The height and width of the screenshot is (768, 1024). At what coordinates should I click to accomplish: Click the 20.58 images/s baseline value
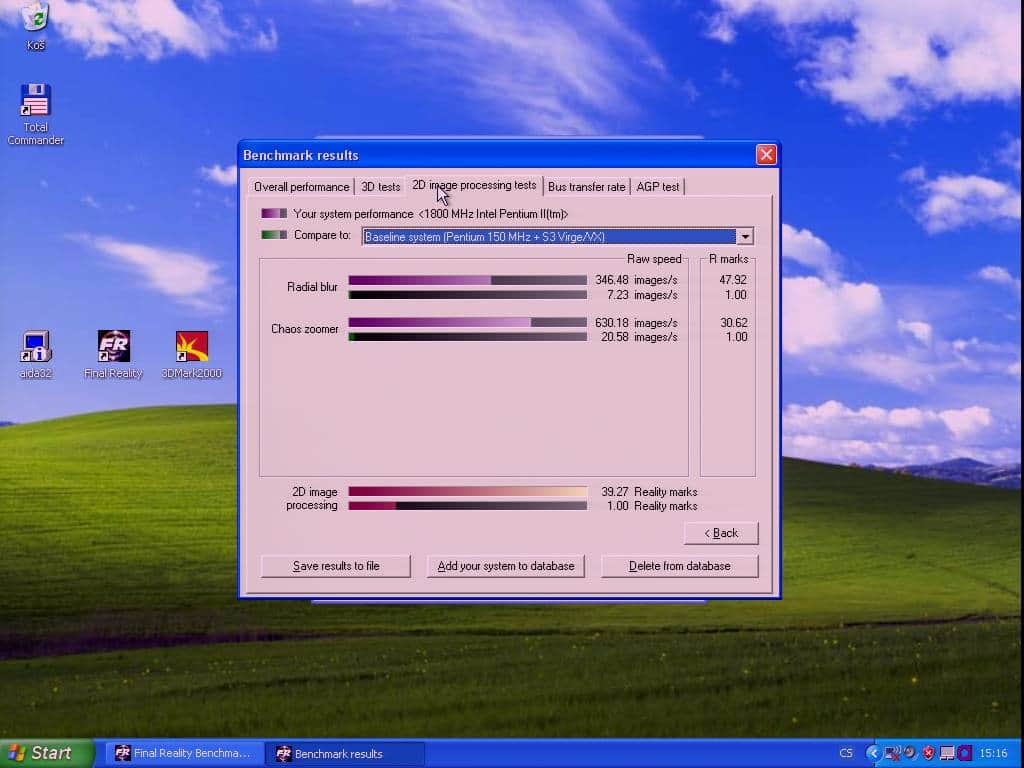point(639,337)
